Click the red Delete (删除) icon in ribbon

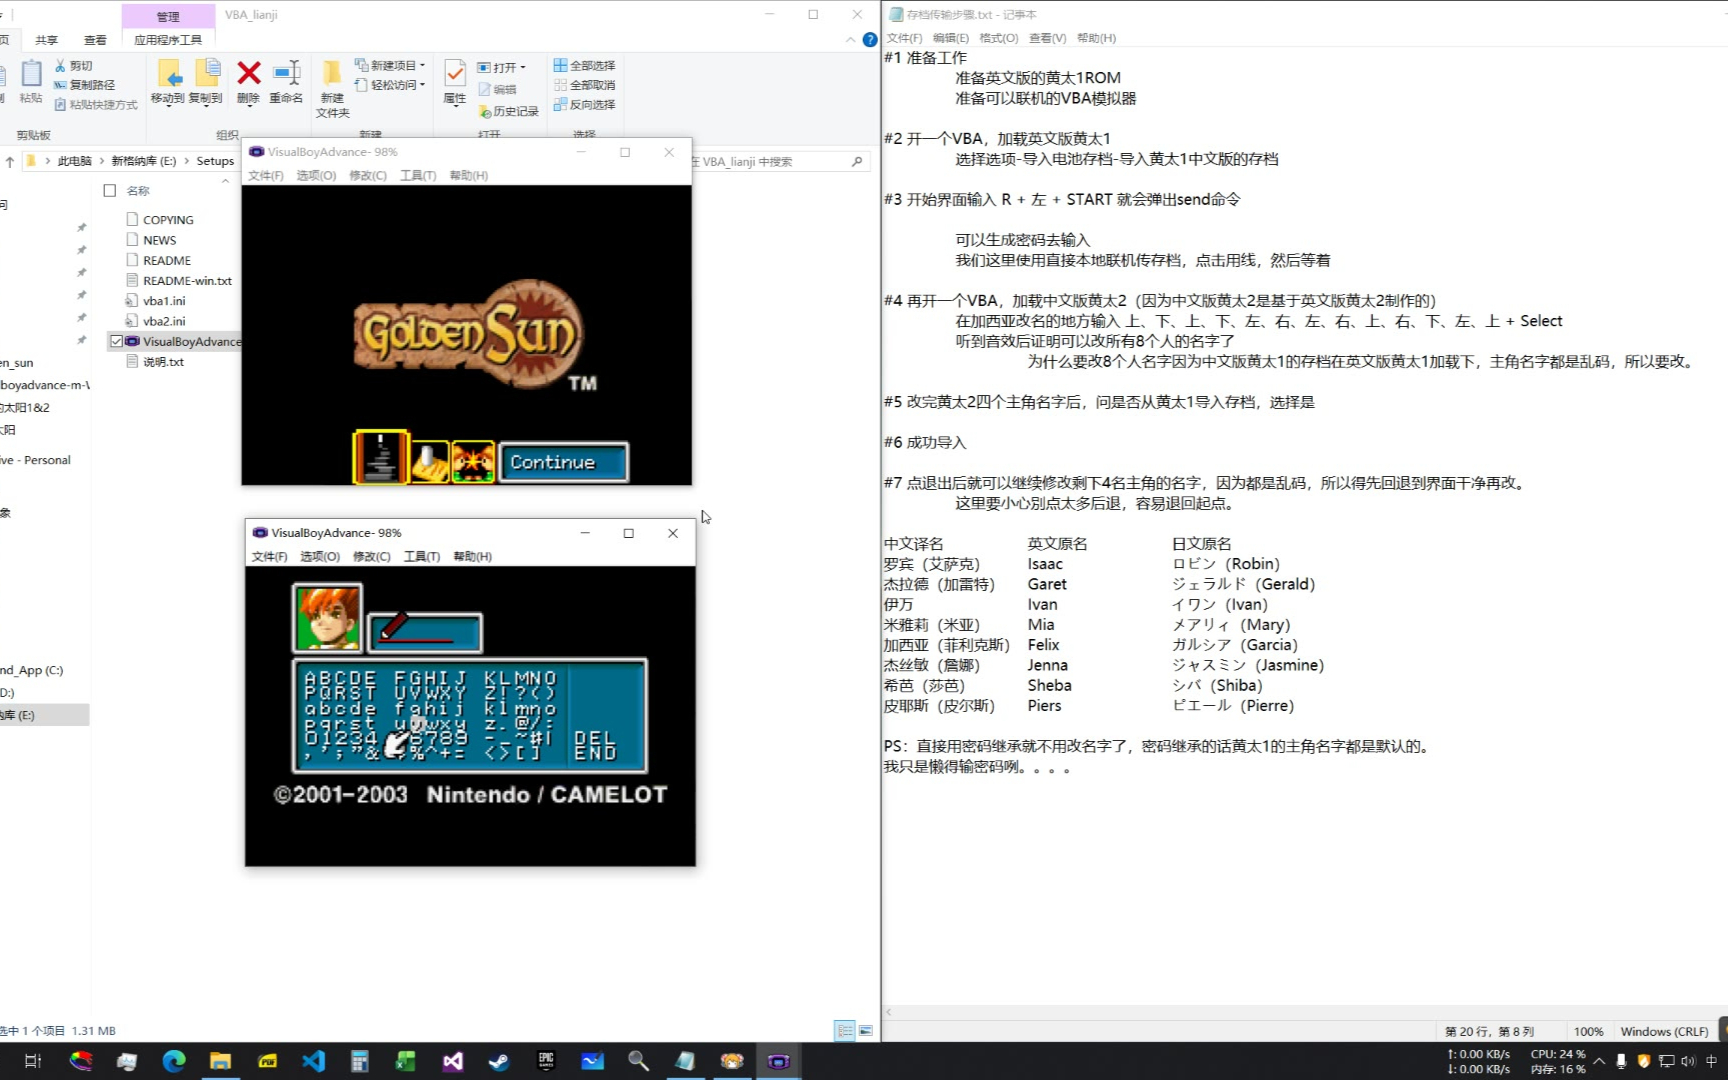[x=248, y=75]
